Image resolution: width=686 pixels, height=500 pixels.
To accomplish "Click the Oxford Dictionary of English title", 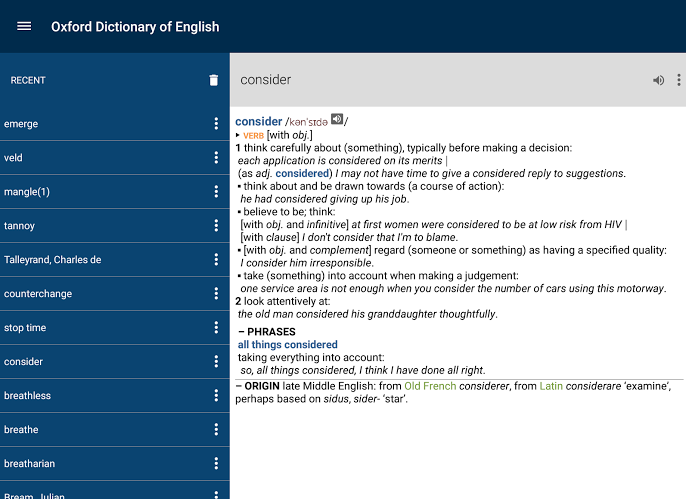I will [135, 27].
